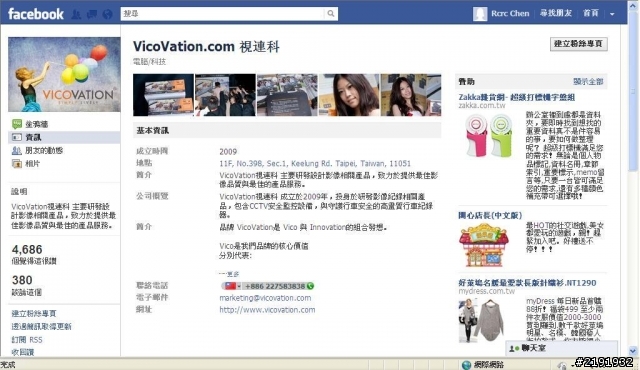Screen dimensions: 640x370
Task: Open messages icon in top bar
Action: [92, 14]
